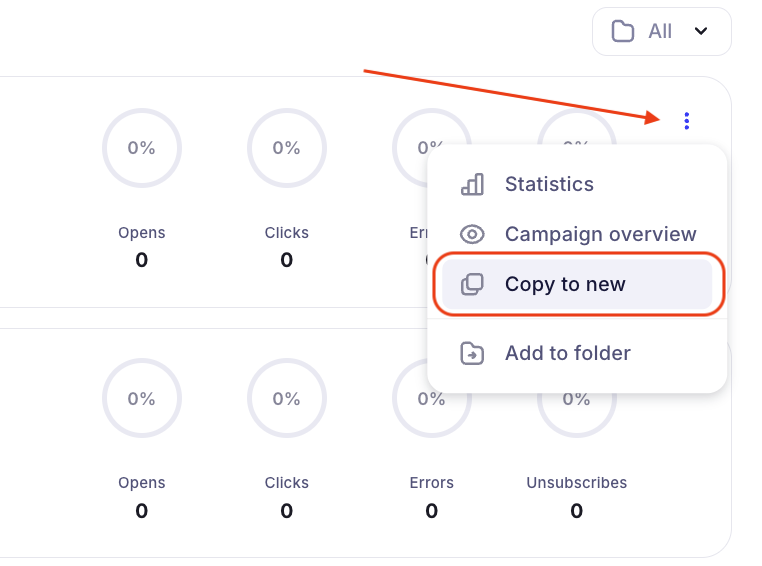Click the folder arrow icon beside Add to folder
The height and width of the screenshot is (566, 762).
click(x=472, y=353)
